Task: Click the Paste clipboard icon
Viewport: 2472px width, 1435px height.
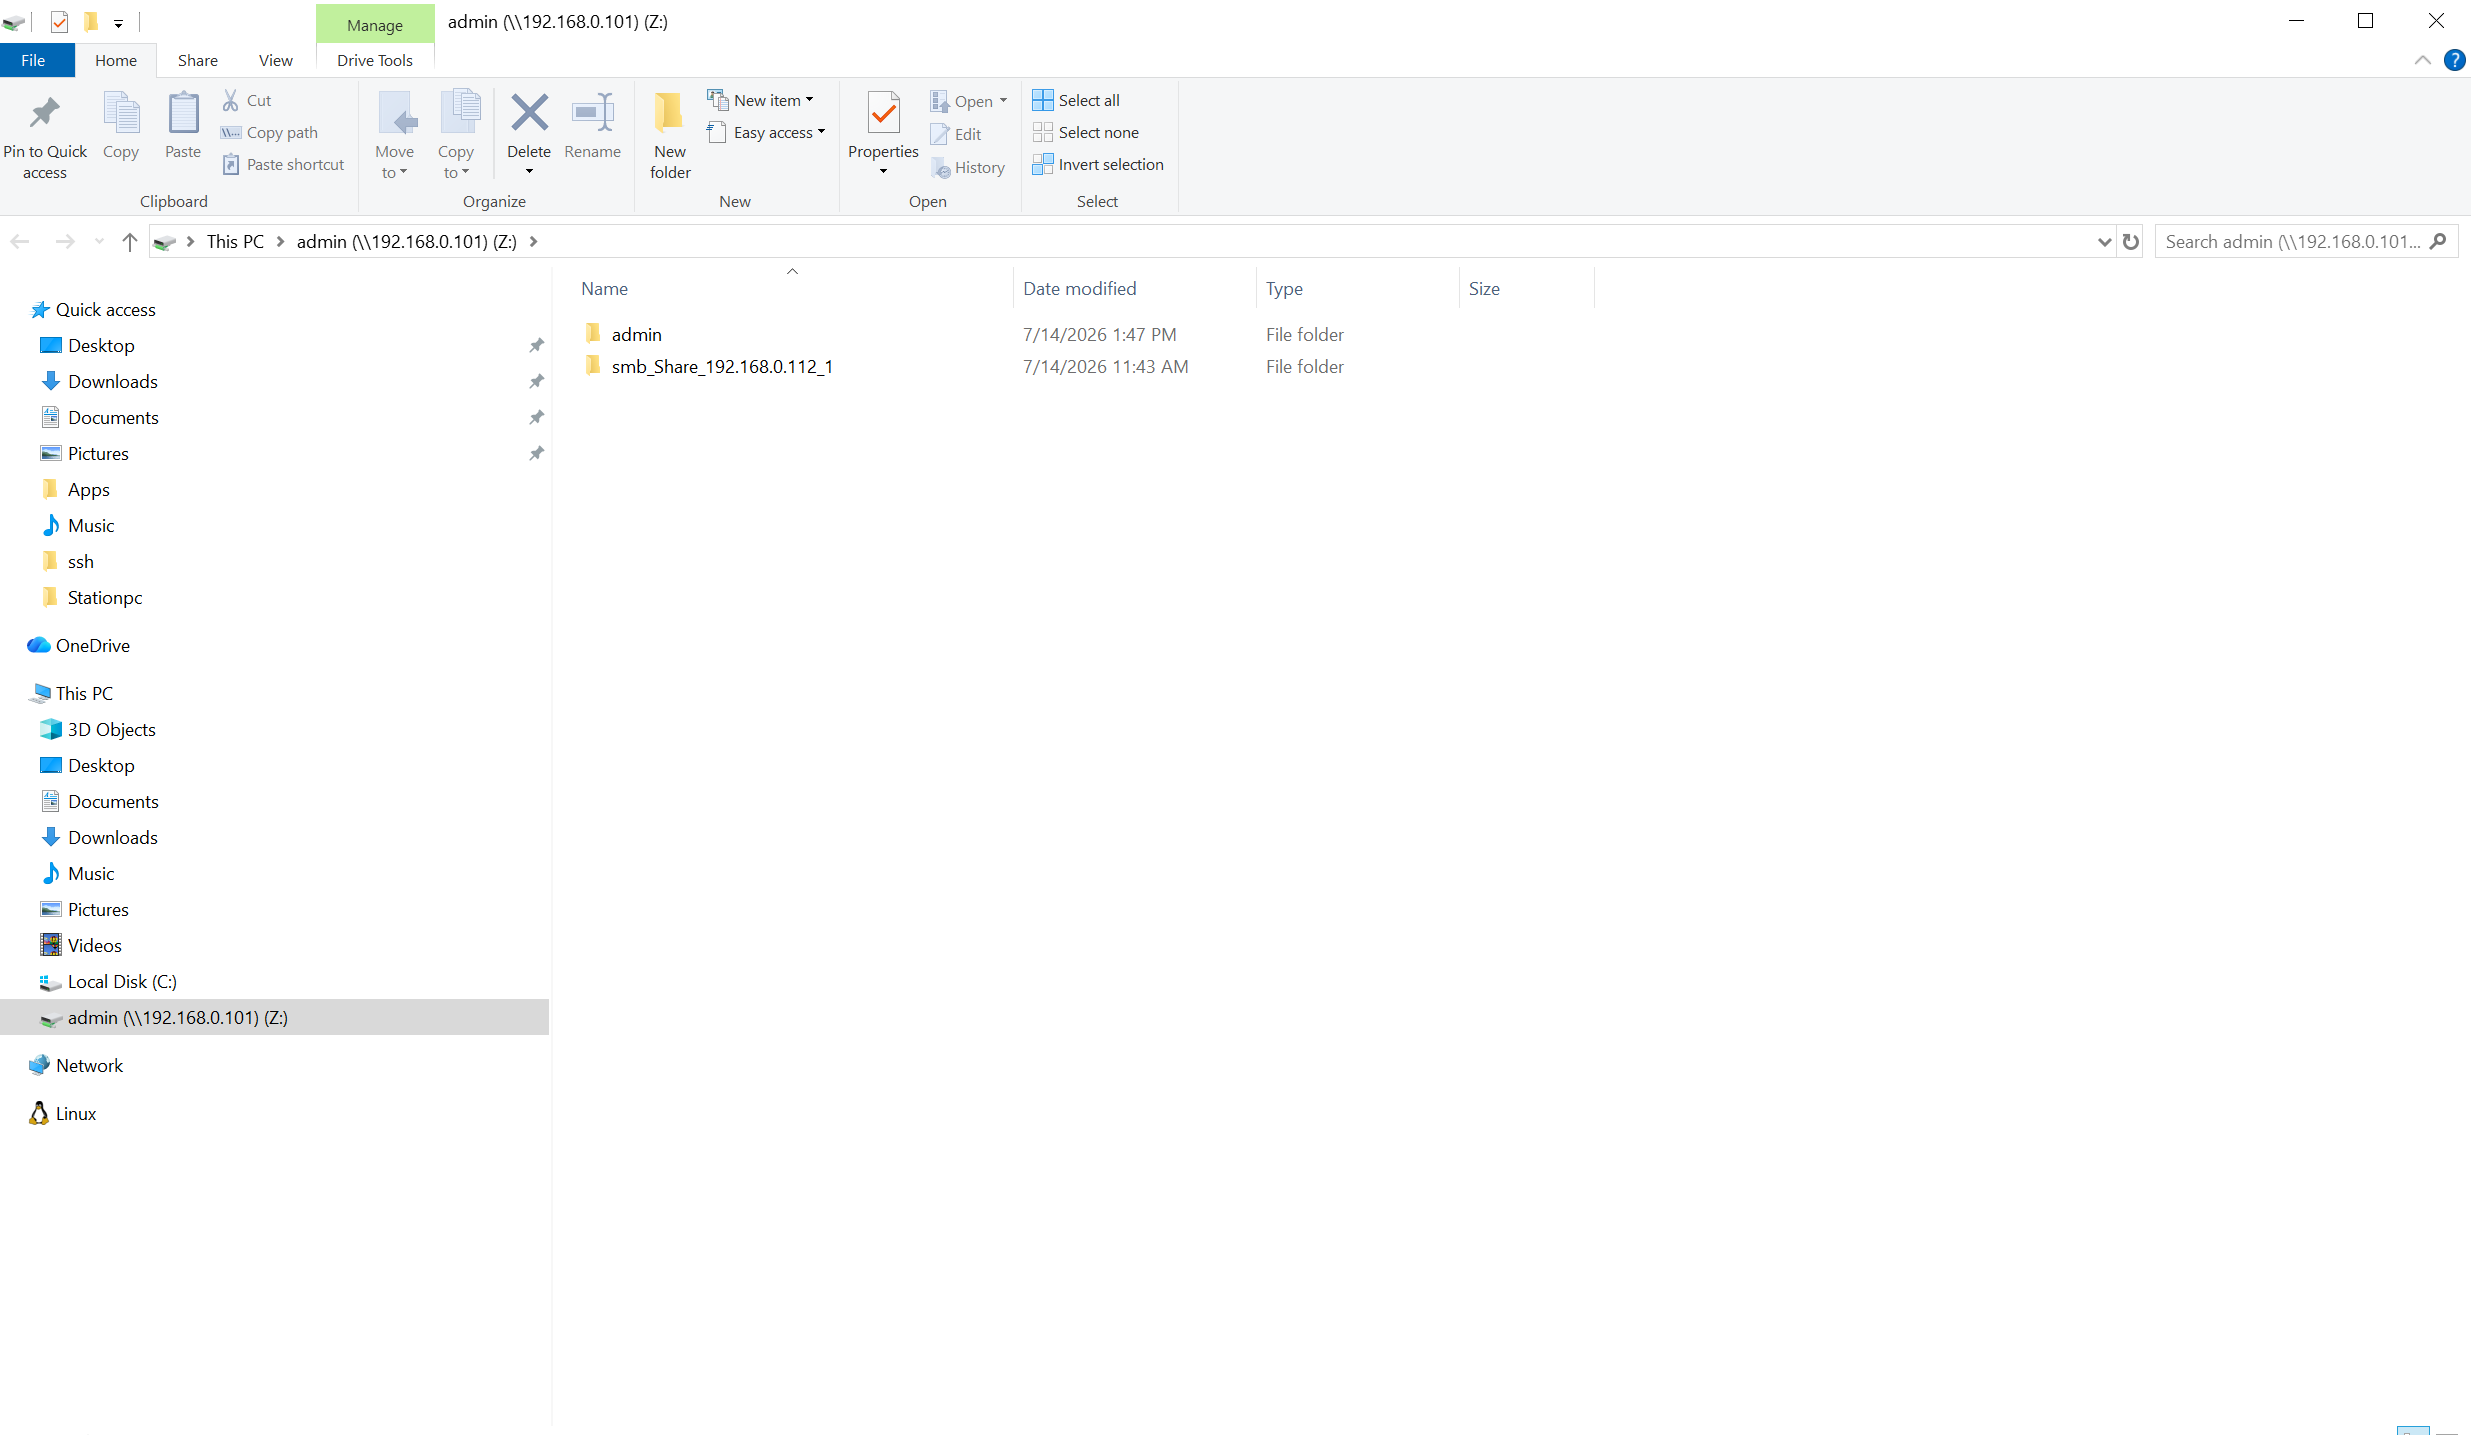Action: click(x=183, y=113)
